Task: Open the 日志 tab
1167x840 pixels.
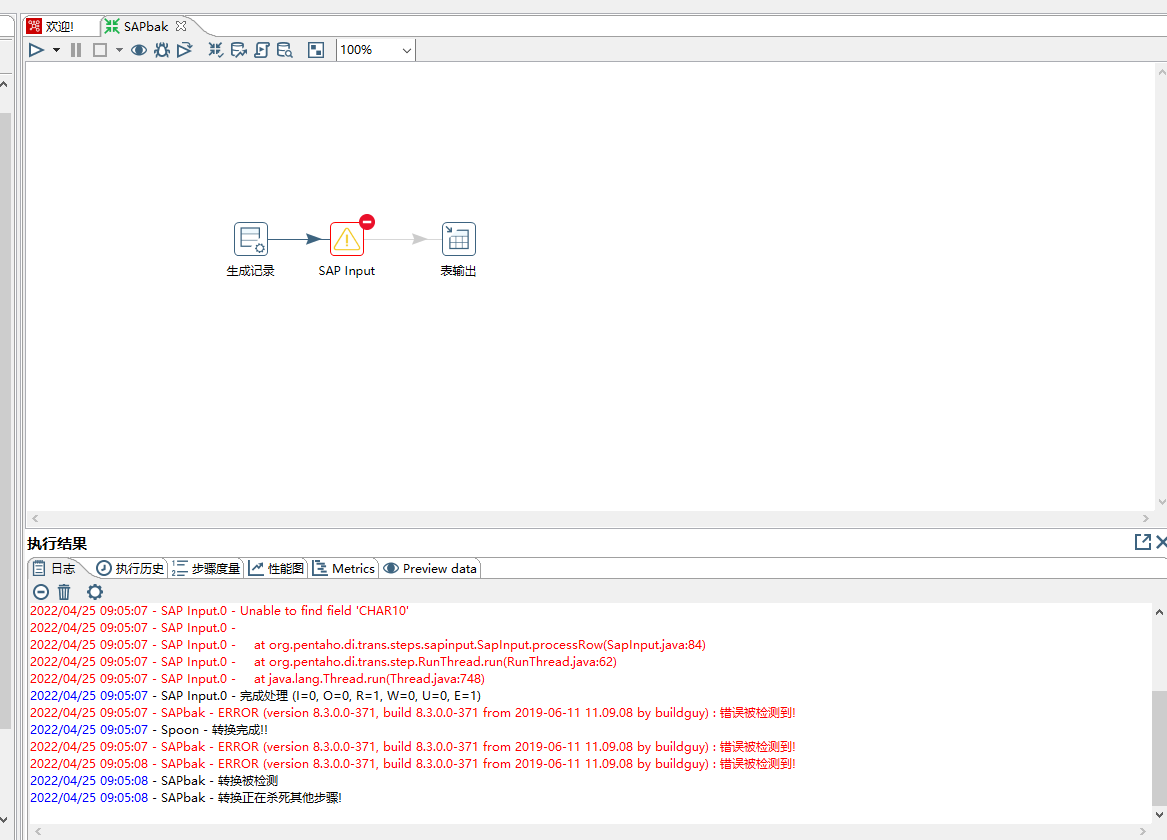Action: point(54,568)
